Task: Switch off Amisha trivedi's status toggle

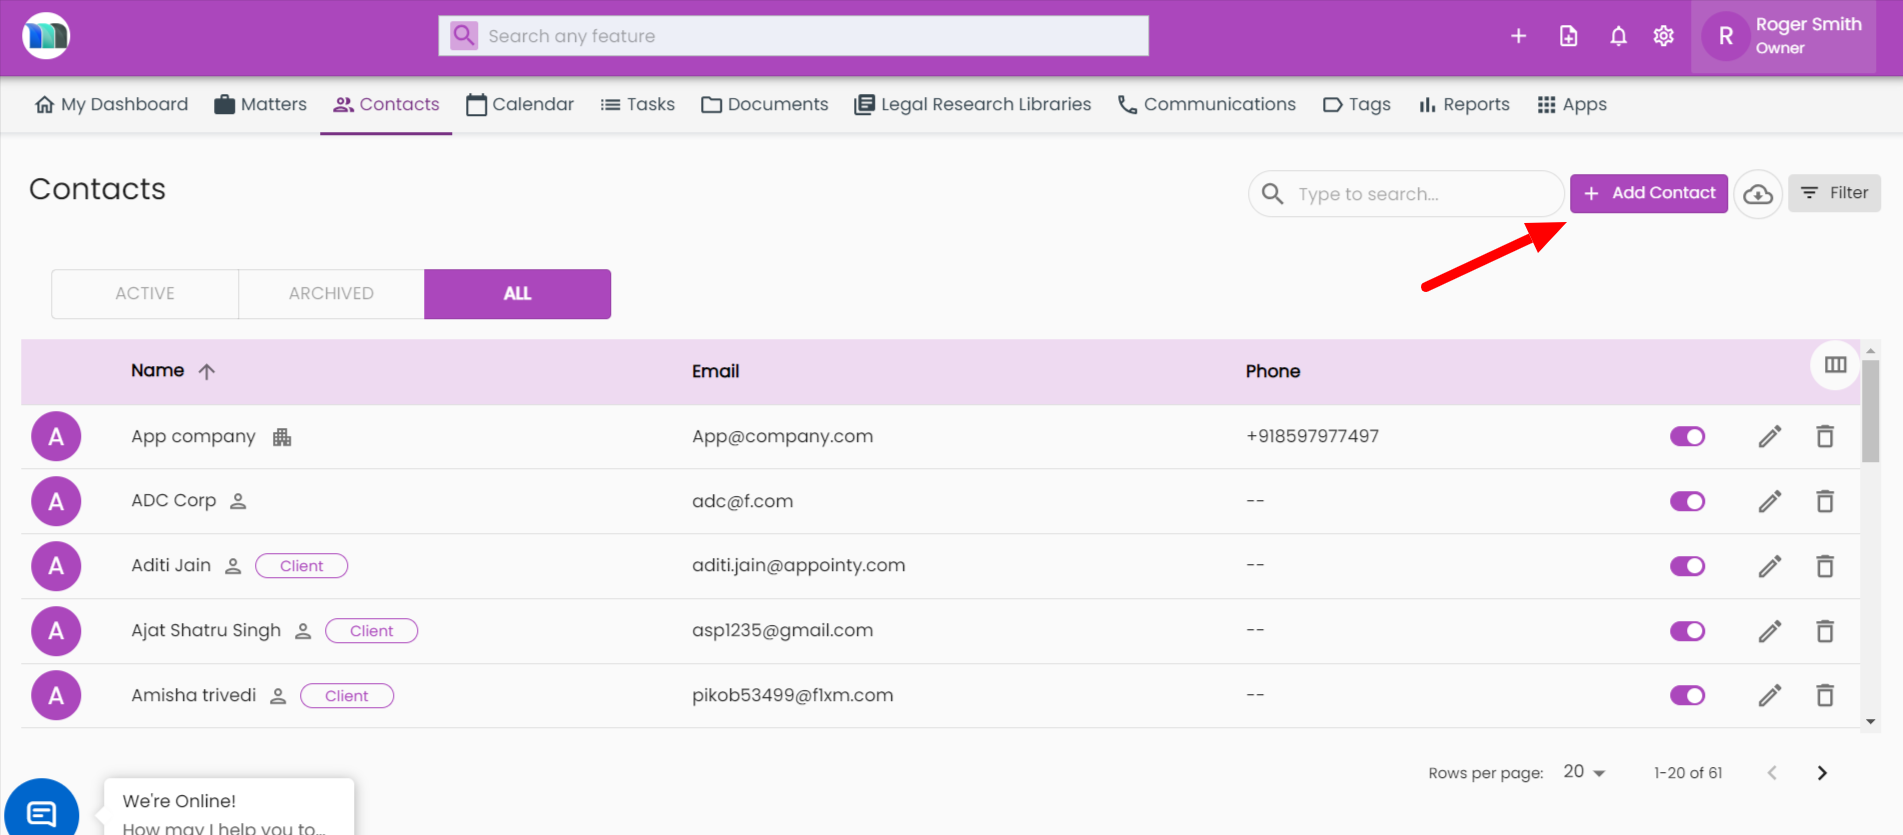Action: [x=1687, y=696]
